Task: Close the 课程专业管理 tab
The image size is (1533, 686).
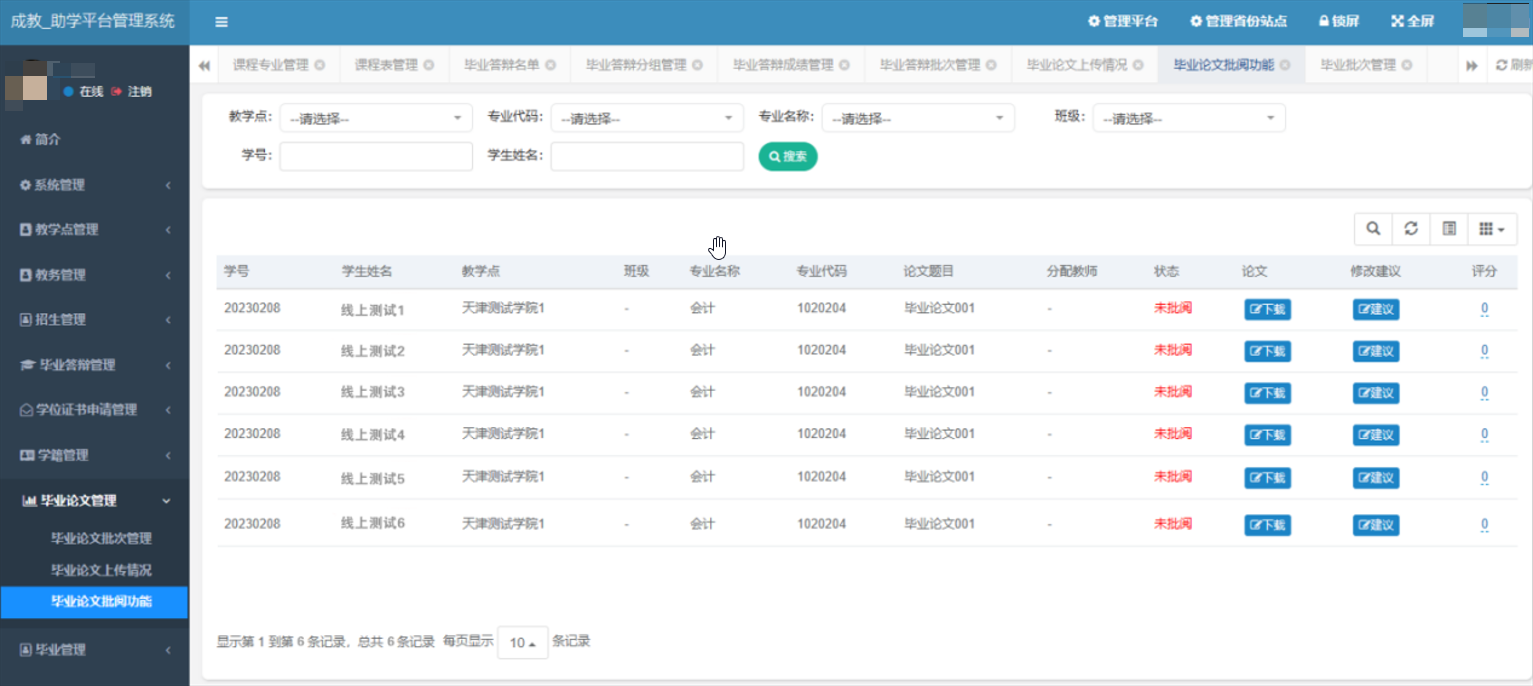Action: click(319, 65)
